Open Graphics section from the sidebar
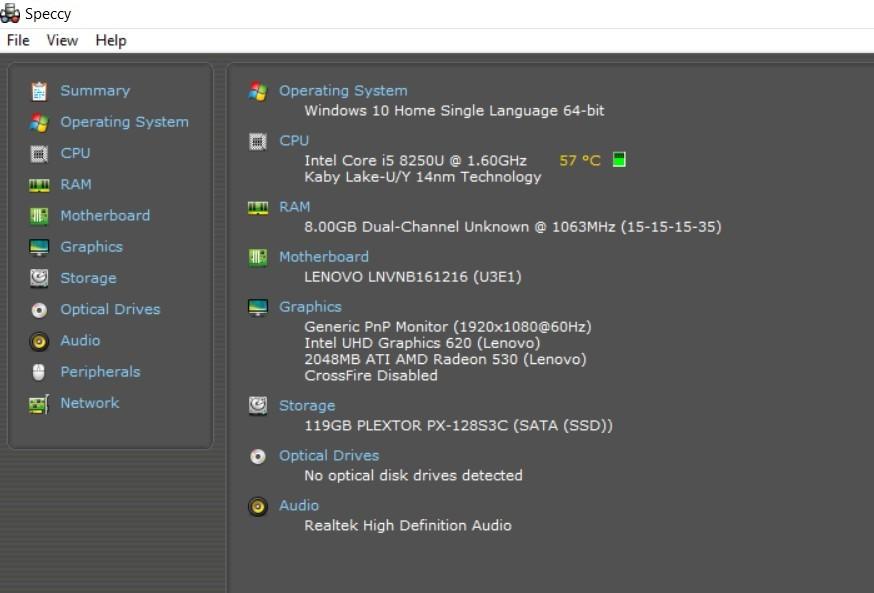Viewport: 874px width, 593px height. [91, 247]
